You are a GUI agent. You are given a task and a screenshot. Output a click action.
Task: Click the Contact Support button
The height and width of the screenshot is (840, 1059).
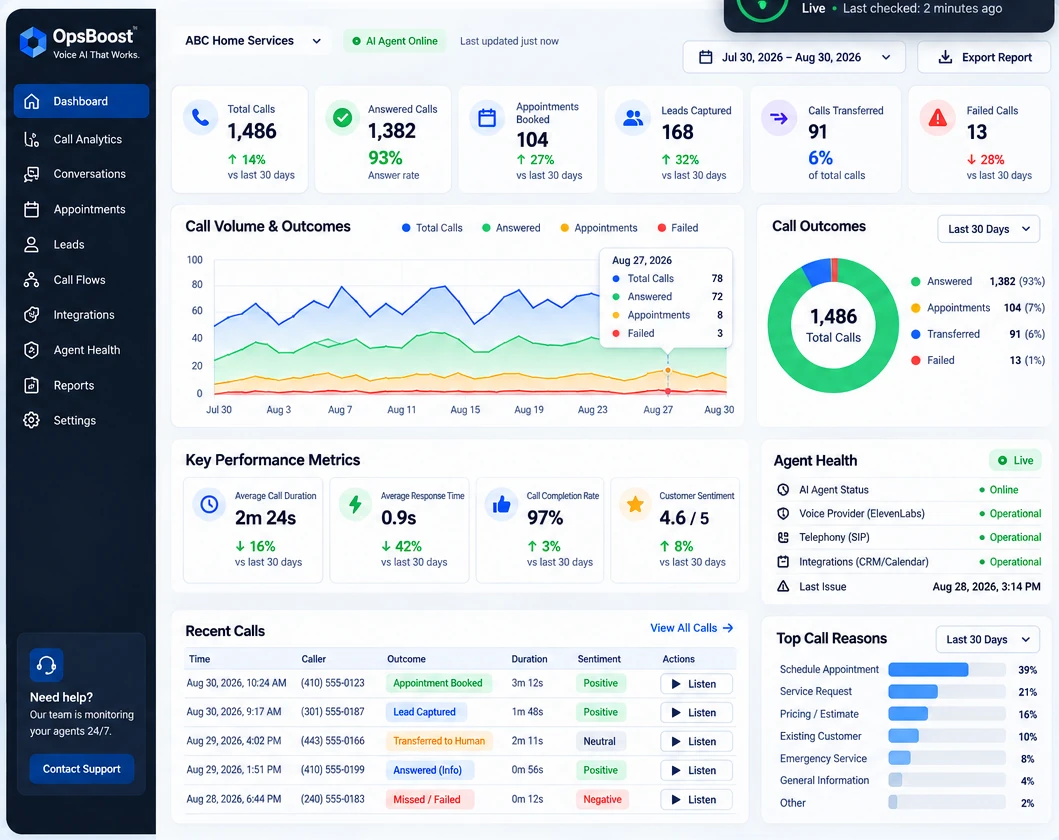point(82,769)
